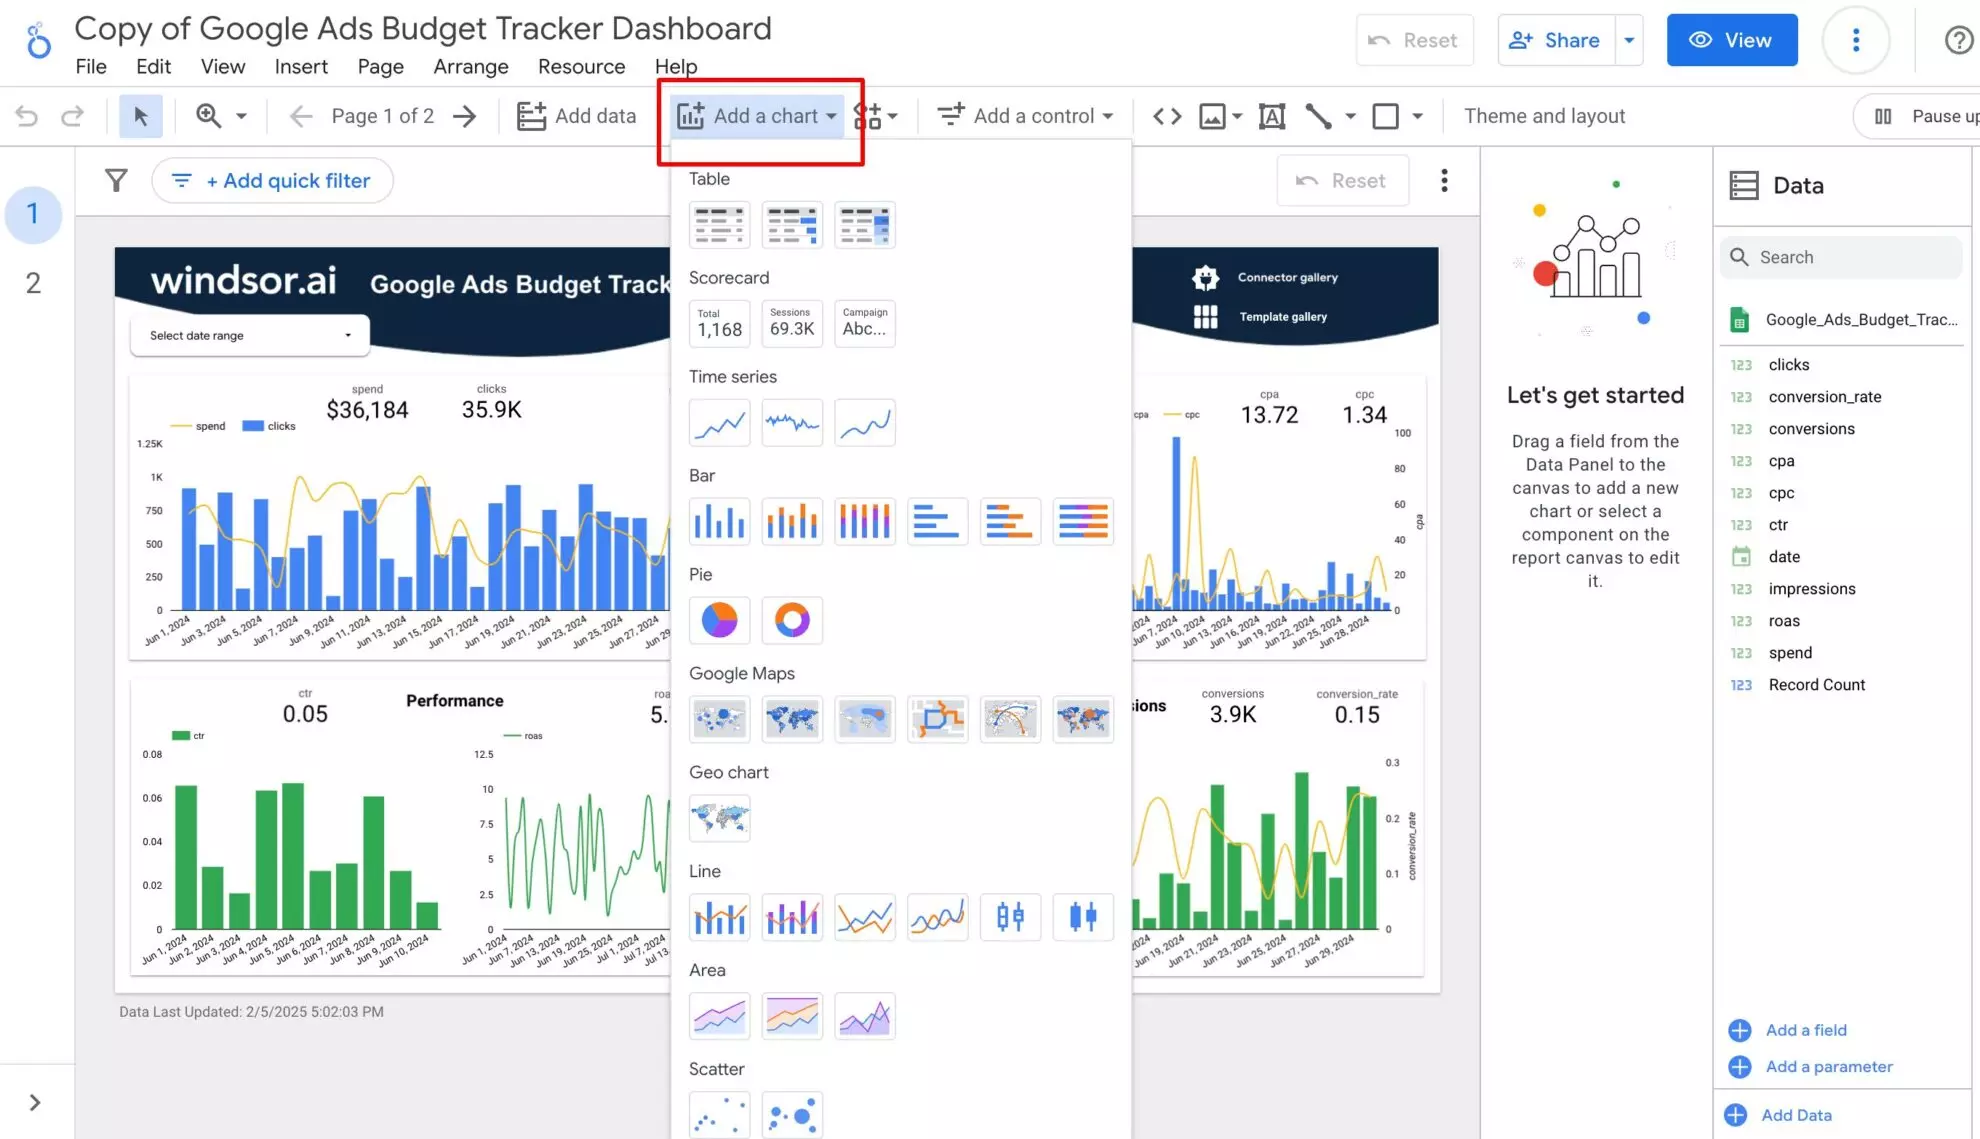Insert a stacked horizontal bar chart
Image resolution: width=1980 pixels, height=1139 pixels.
click(1010, 522)
